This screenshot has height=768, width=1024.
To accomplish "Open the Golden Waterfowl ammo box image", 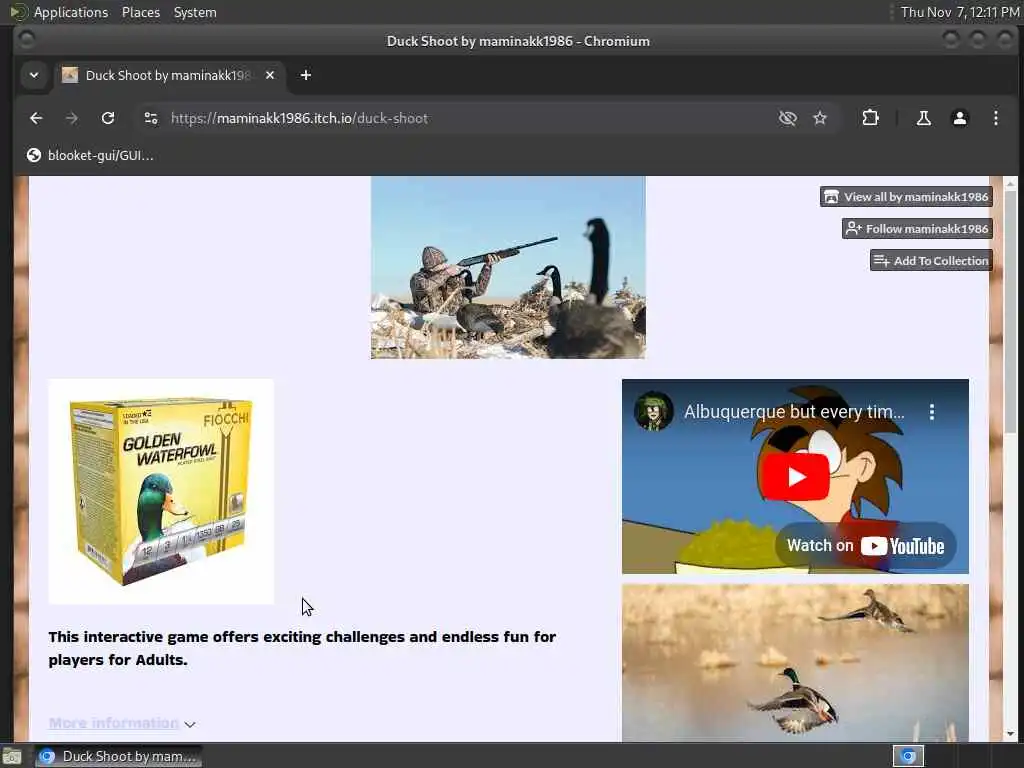I will point(161,492).
